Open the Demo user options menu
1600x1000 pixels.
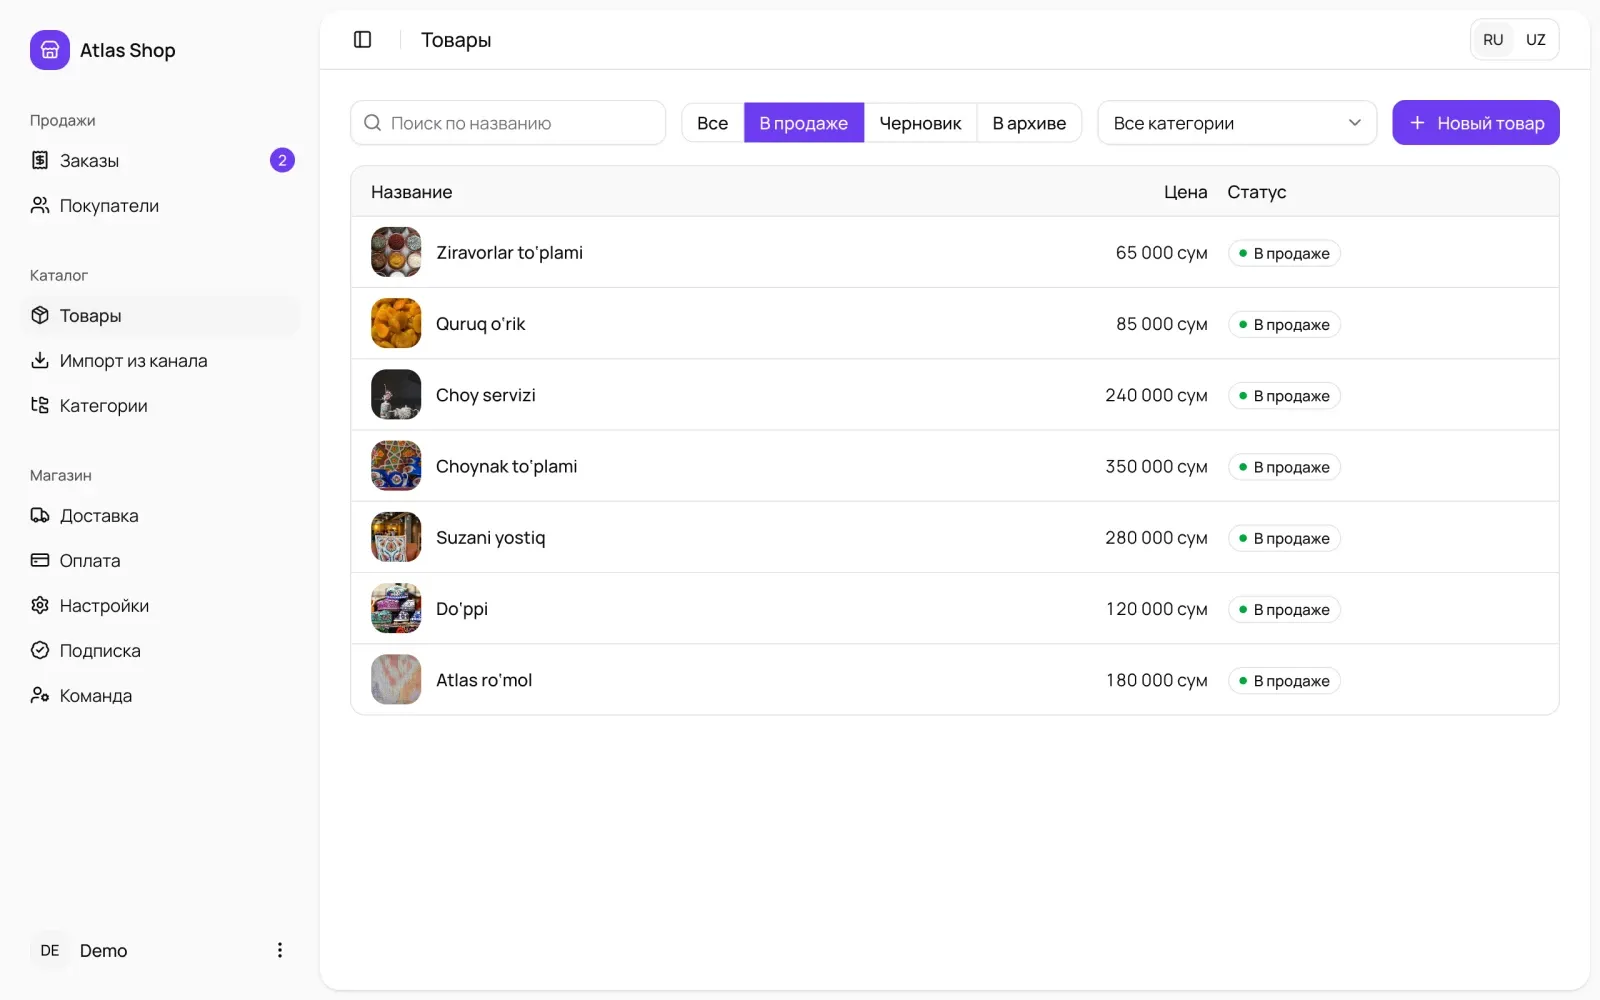tap(280, 950)
